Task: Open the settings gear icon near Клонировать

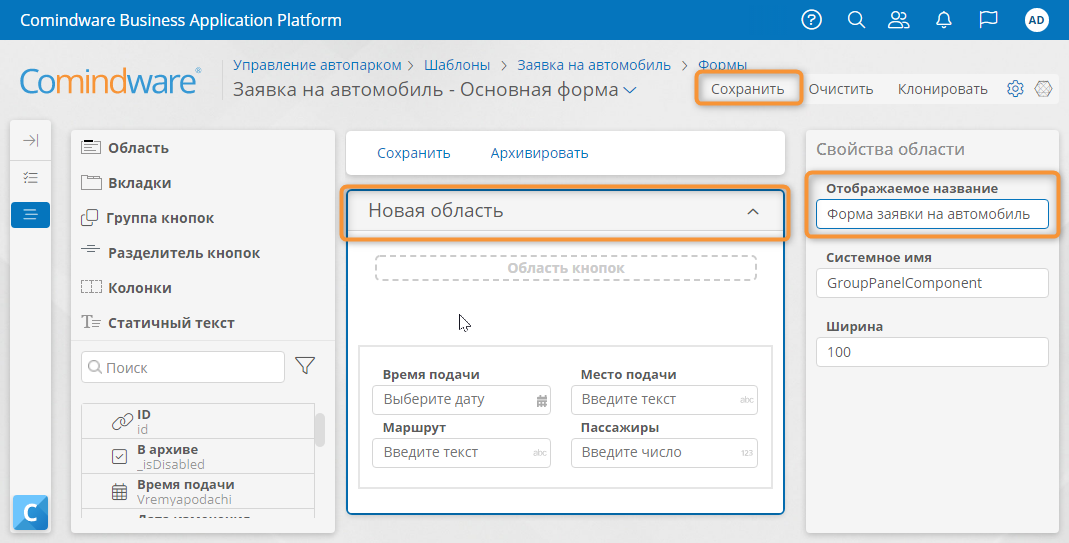Action: (x=1015, y=89)
